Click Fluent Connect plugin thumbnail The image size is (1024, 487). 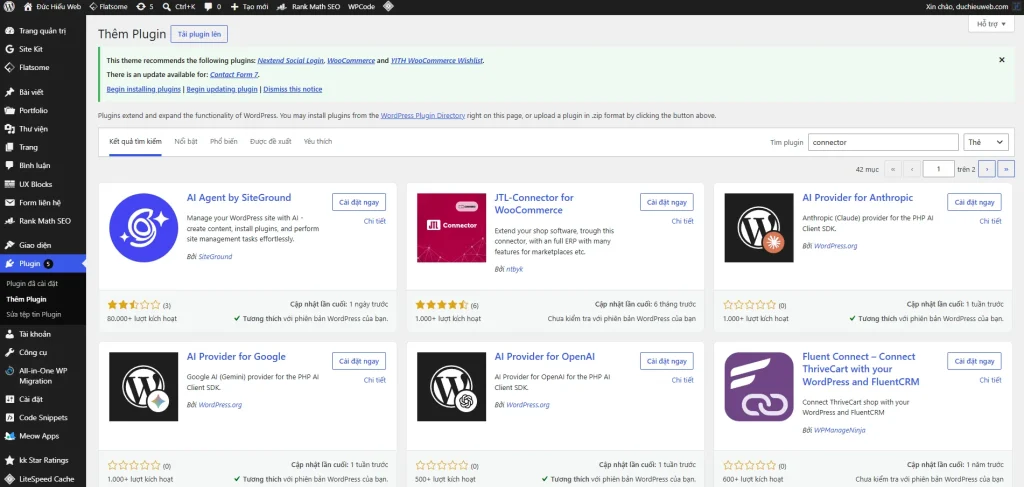tap(760, 387)
